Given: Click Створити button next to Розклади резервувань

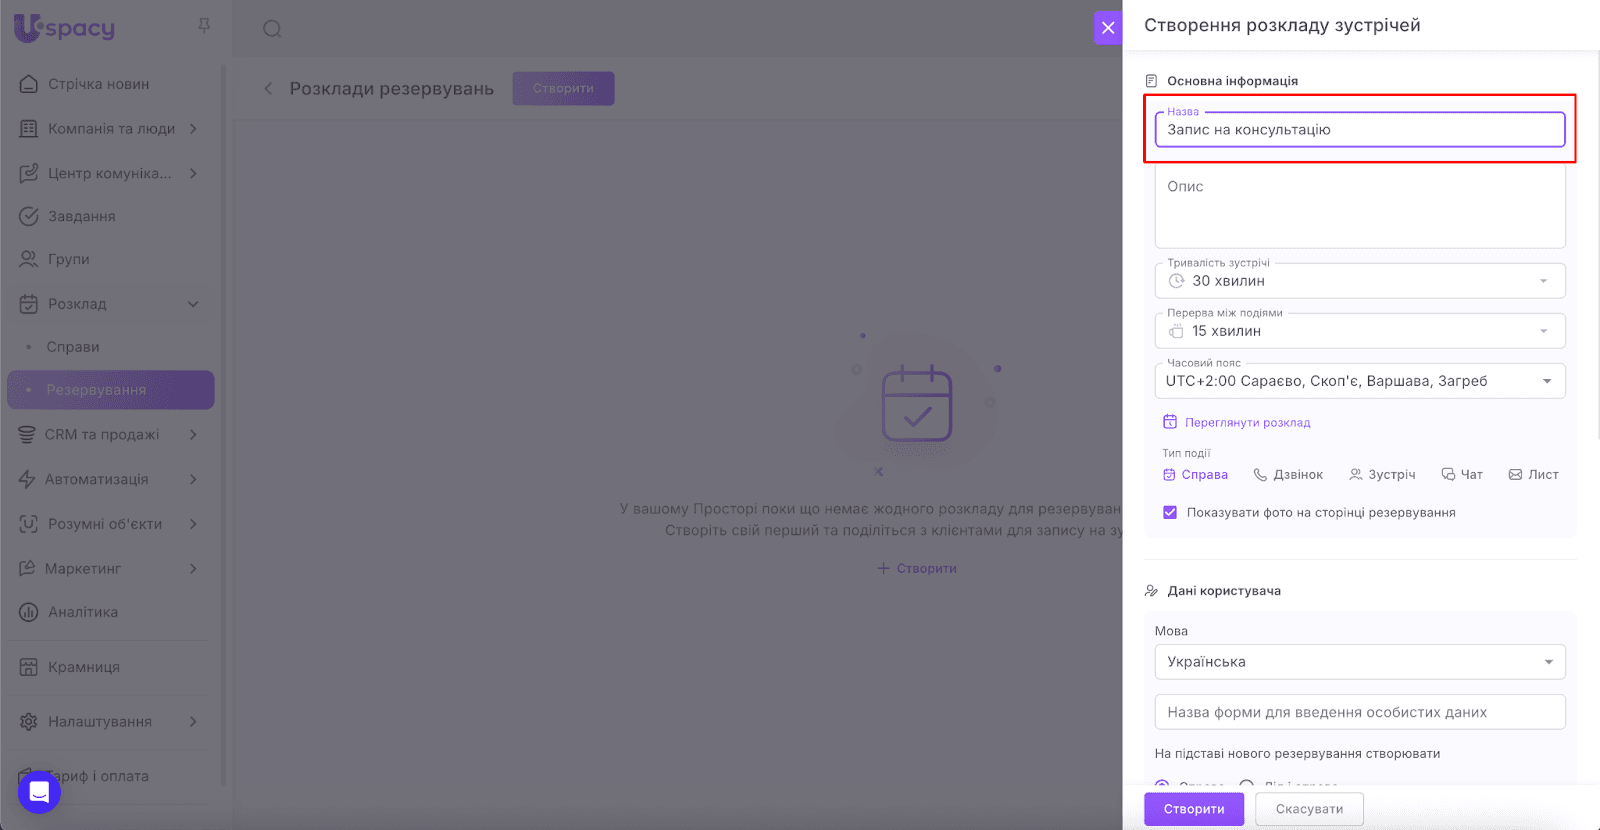Looking at the screenshot, I should click(x=563, y=88).
